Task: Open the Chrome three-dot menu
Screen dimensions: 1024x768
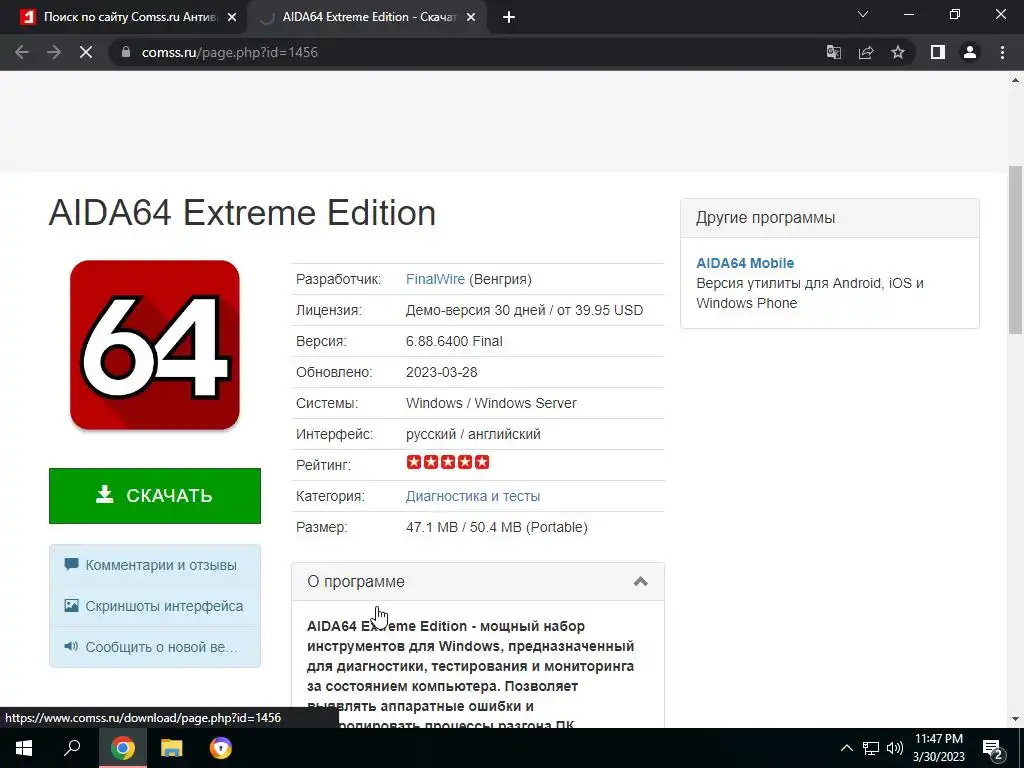Action: (x=1002, y=52)
